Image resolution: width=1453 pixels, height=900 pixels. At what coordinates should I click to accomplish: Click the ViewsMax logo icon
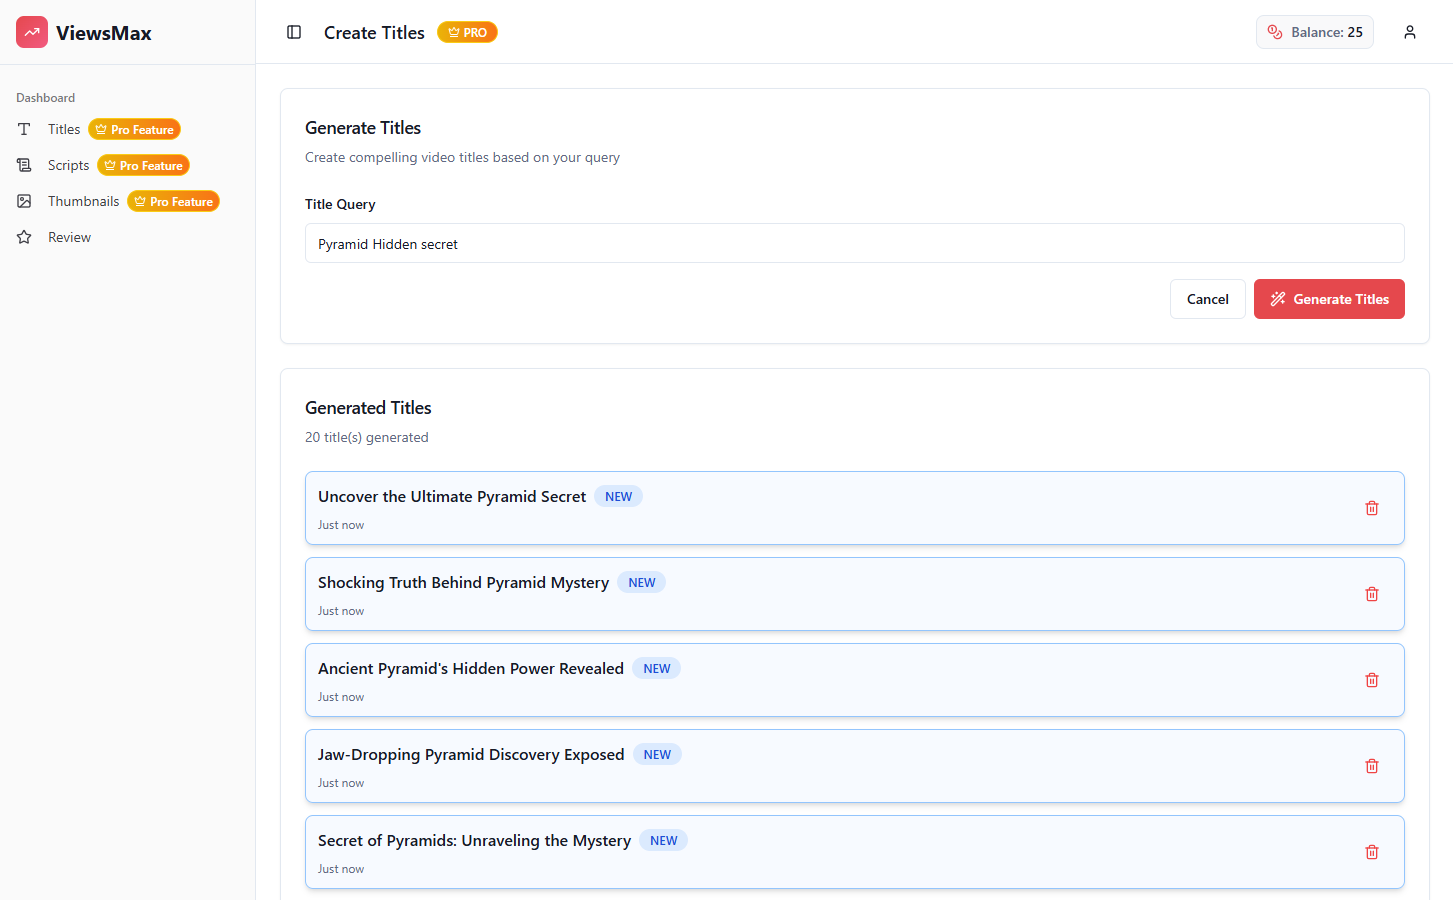(32, 32)
